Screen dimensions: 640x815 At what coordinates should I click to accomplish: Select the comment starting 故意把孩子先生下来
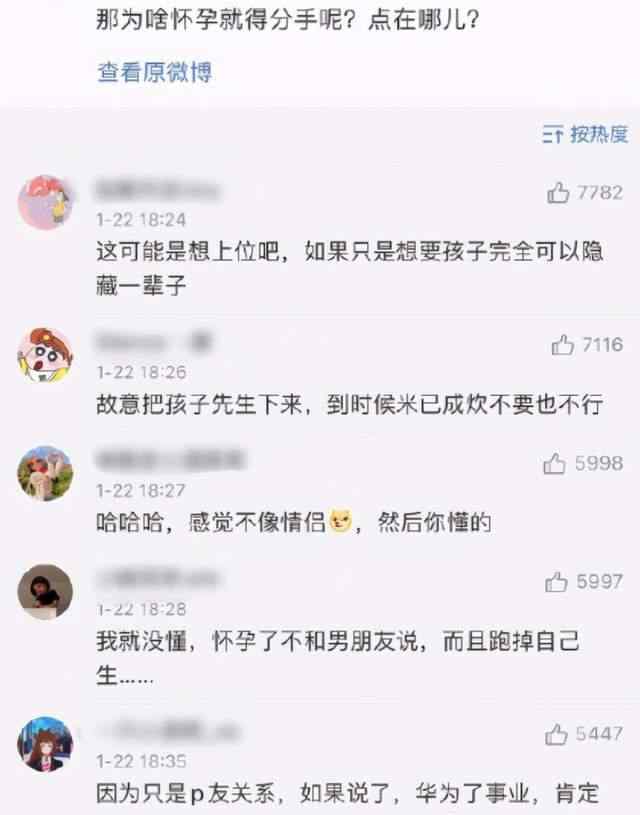349,404
